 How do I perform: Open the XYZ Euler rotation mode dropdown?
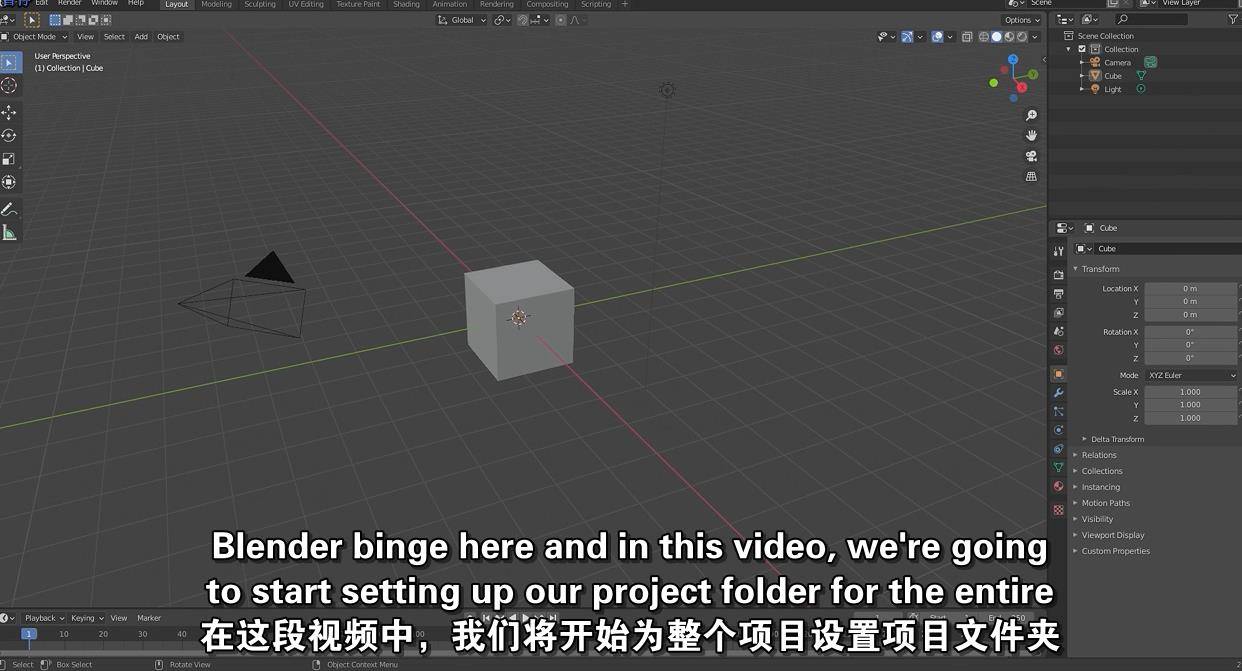pyautogui.click(x=1191, y=375)
